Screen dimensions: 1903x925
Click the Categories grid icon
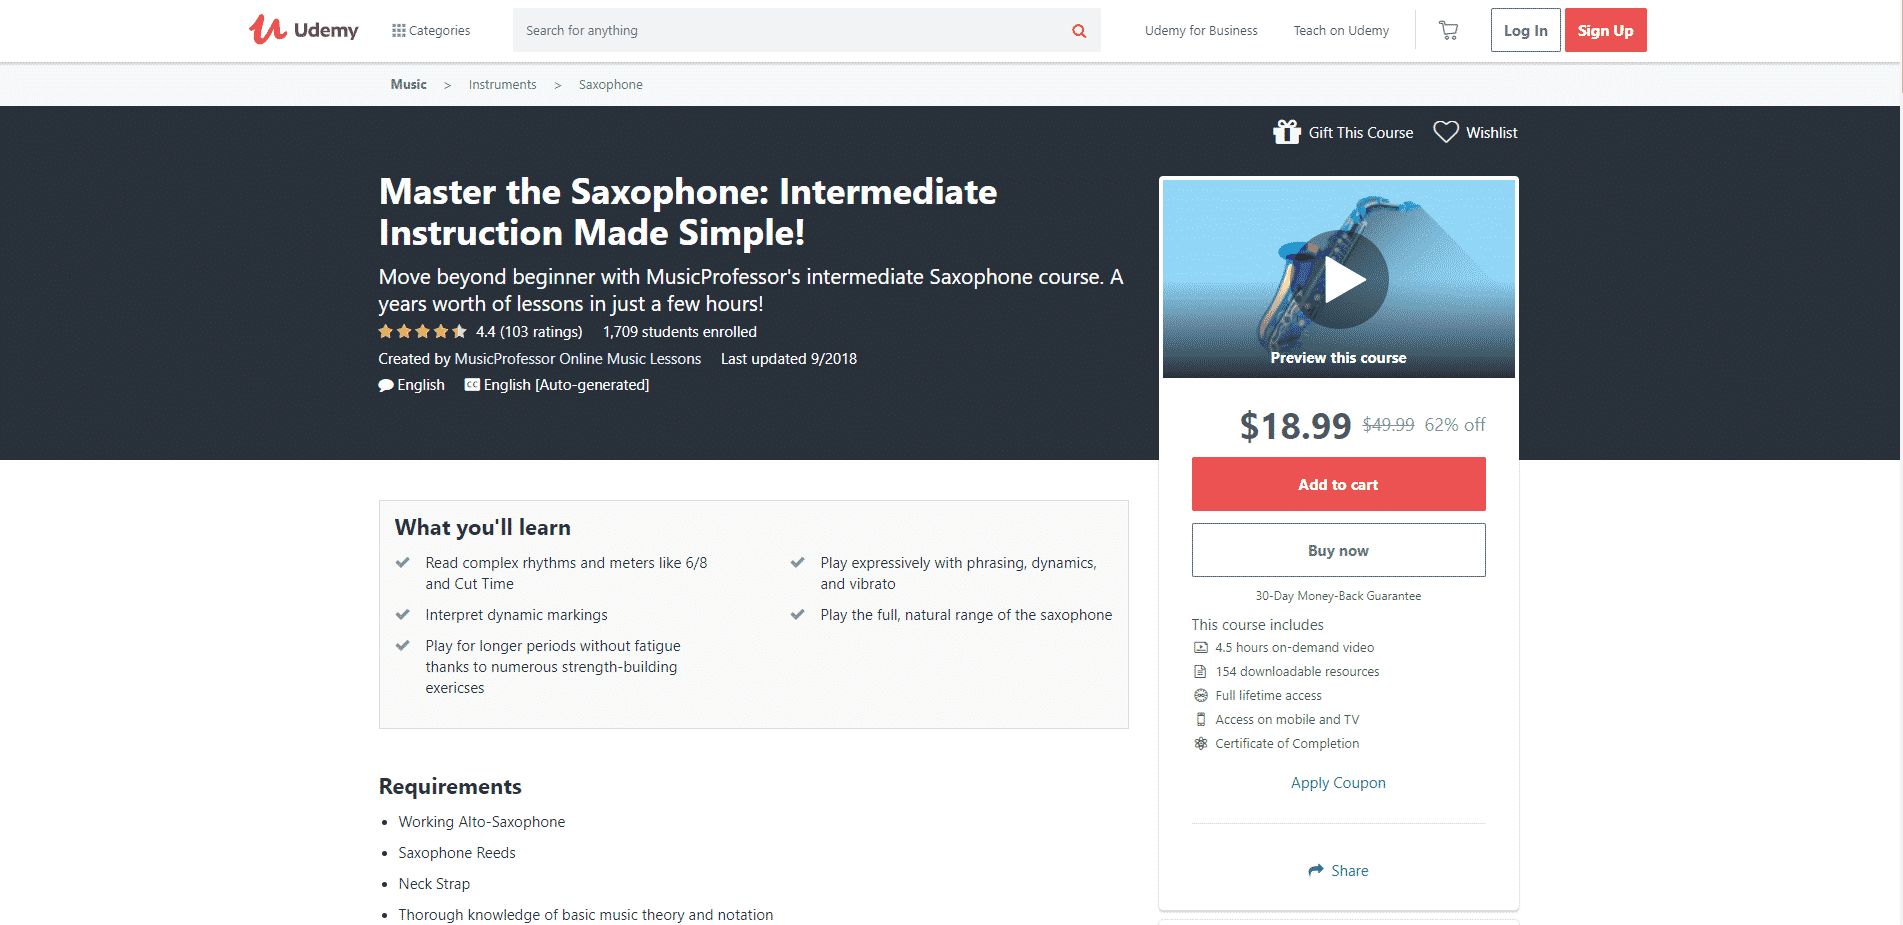pyautogui.click(x=398, y=31)
